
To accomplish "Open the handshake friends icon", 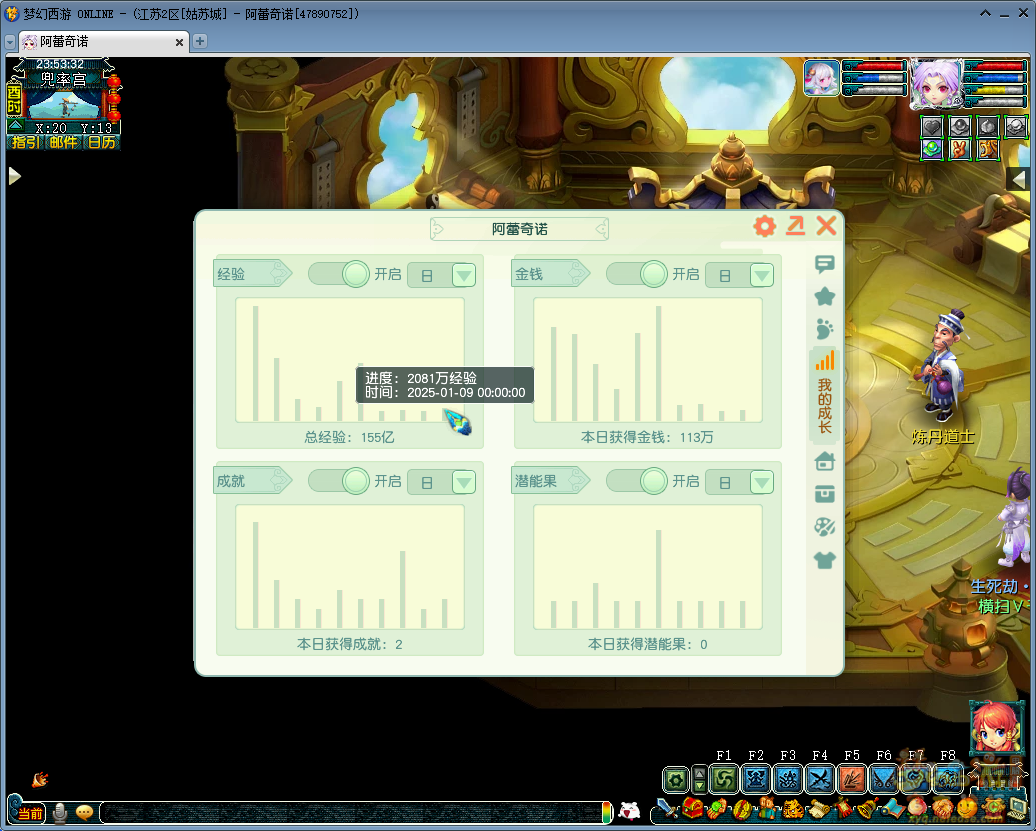I will point(944,809).
